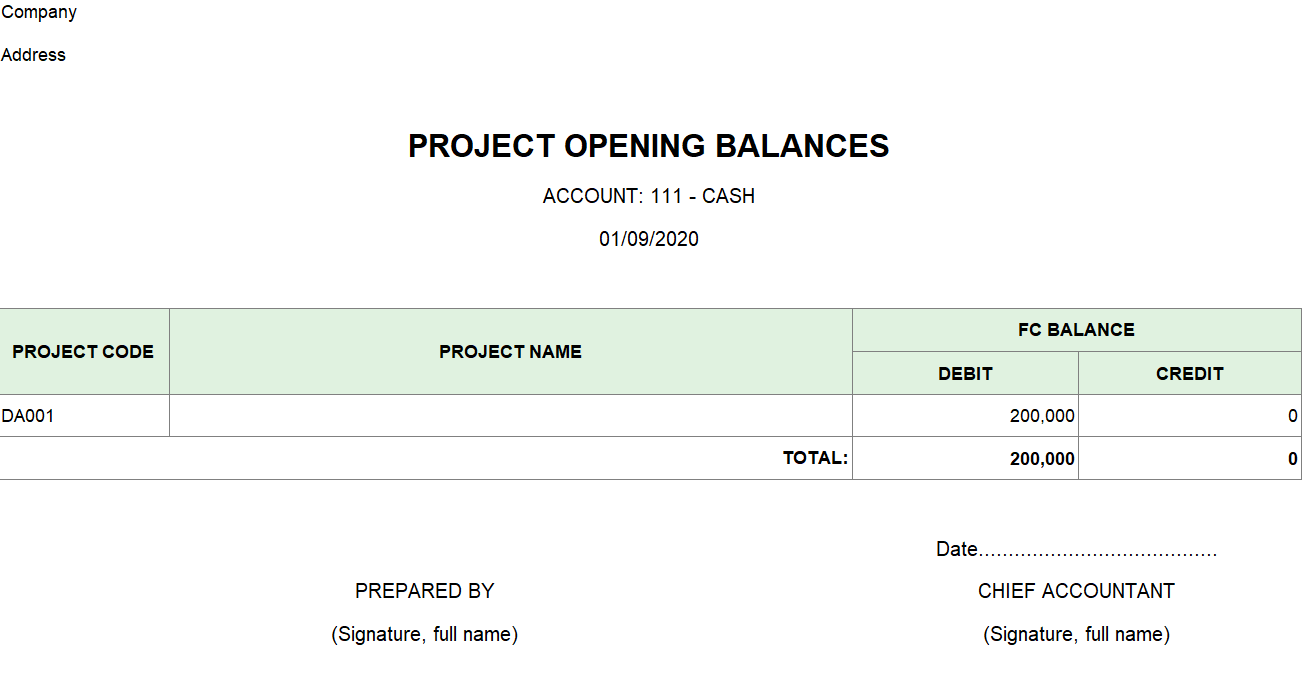Select the report date 01/09/2020
The image size is (1312, 679).
(648, 239)
